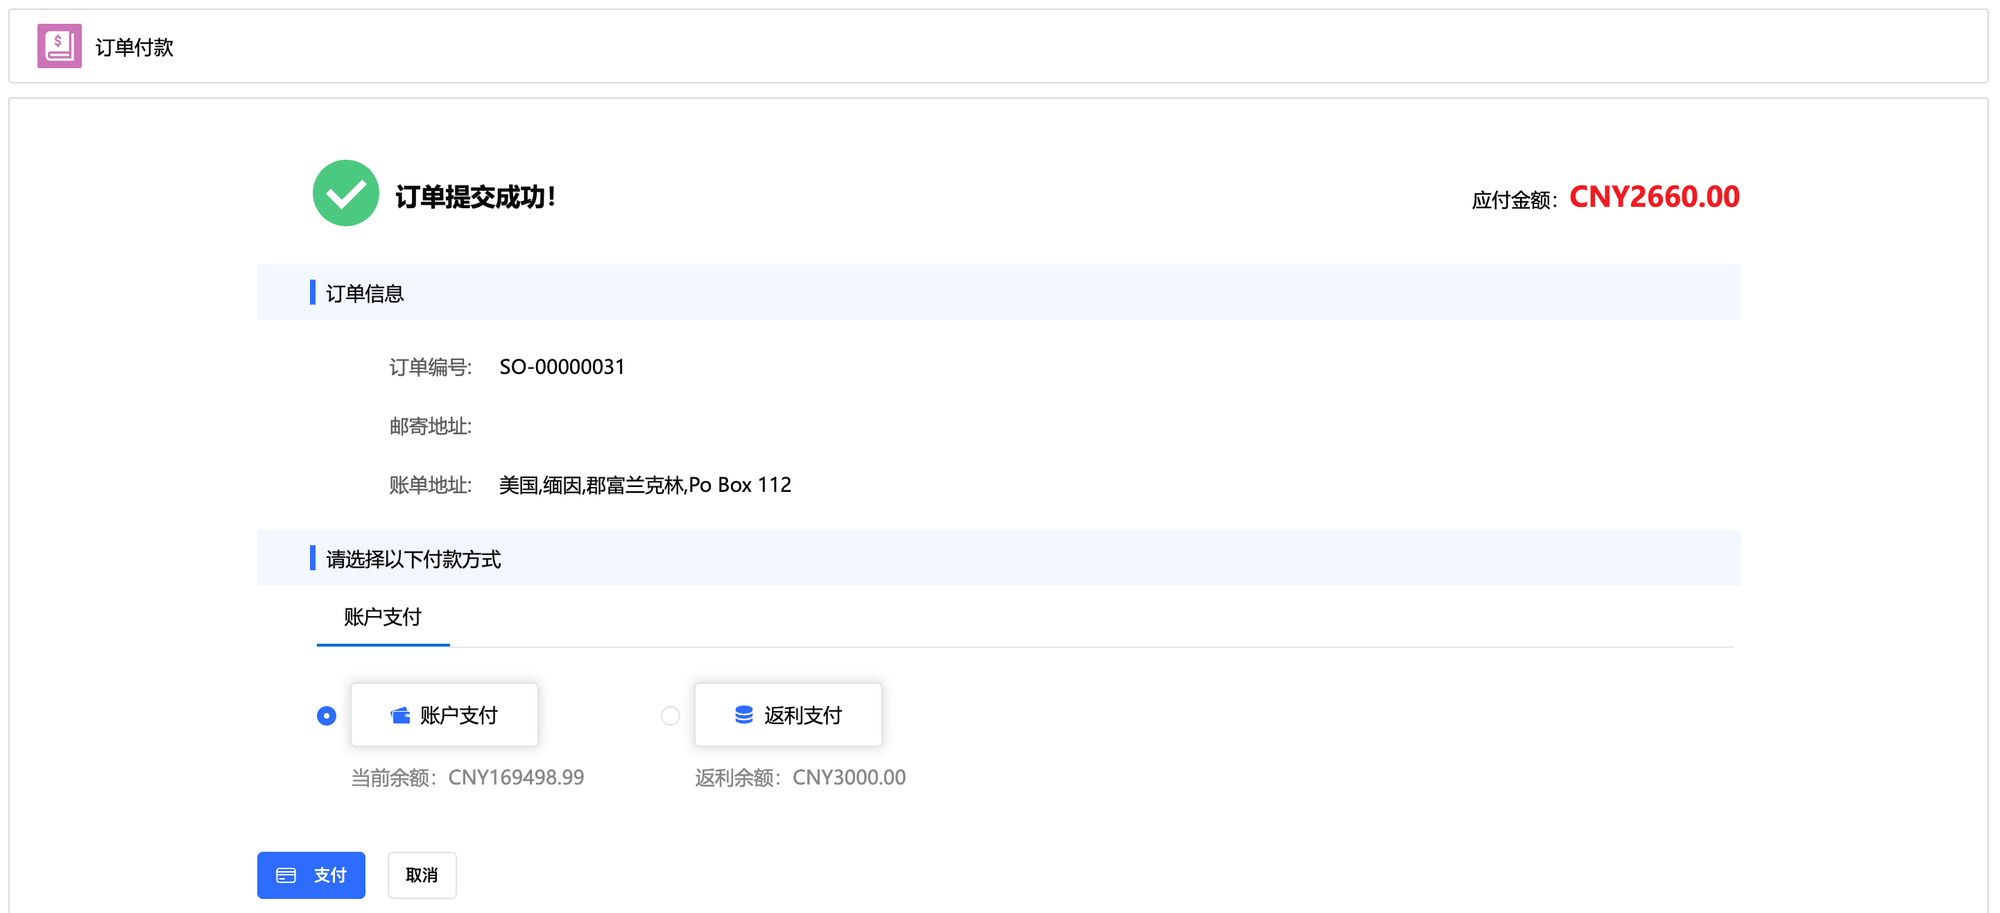Click the 请选择以下付款方式 section header

click(x=412, y=559)
